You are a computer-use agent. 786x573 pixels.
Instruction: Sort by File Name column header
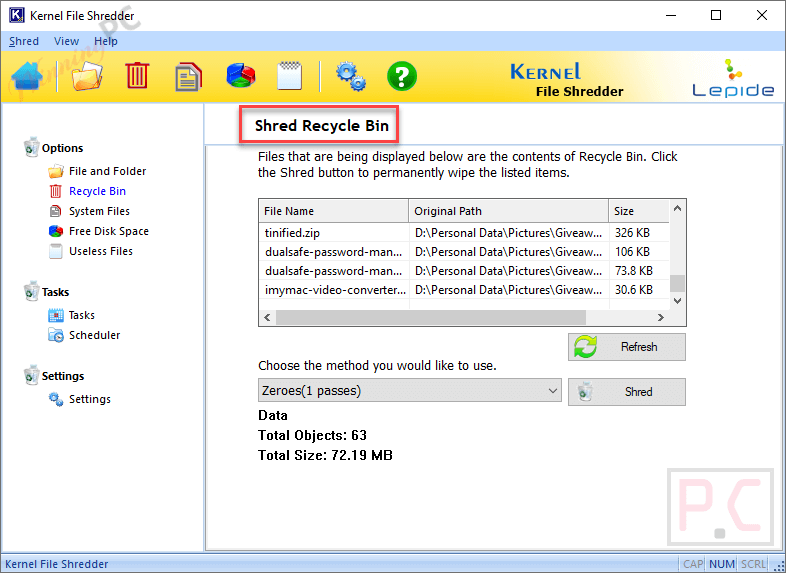[x=334, y=211]
